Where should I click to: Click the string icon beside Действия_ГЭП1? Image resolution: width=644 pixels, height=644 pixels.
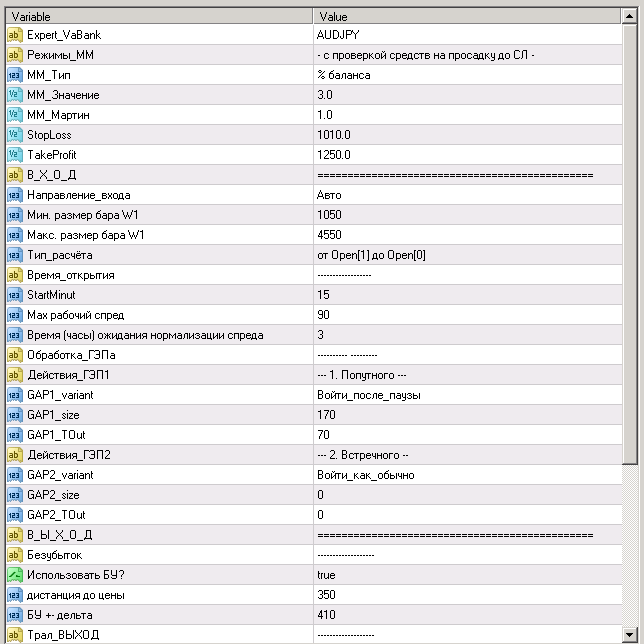(14, 375)
